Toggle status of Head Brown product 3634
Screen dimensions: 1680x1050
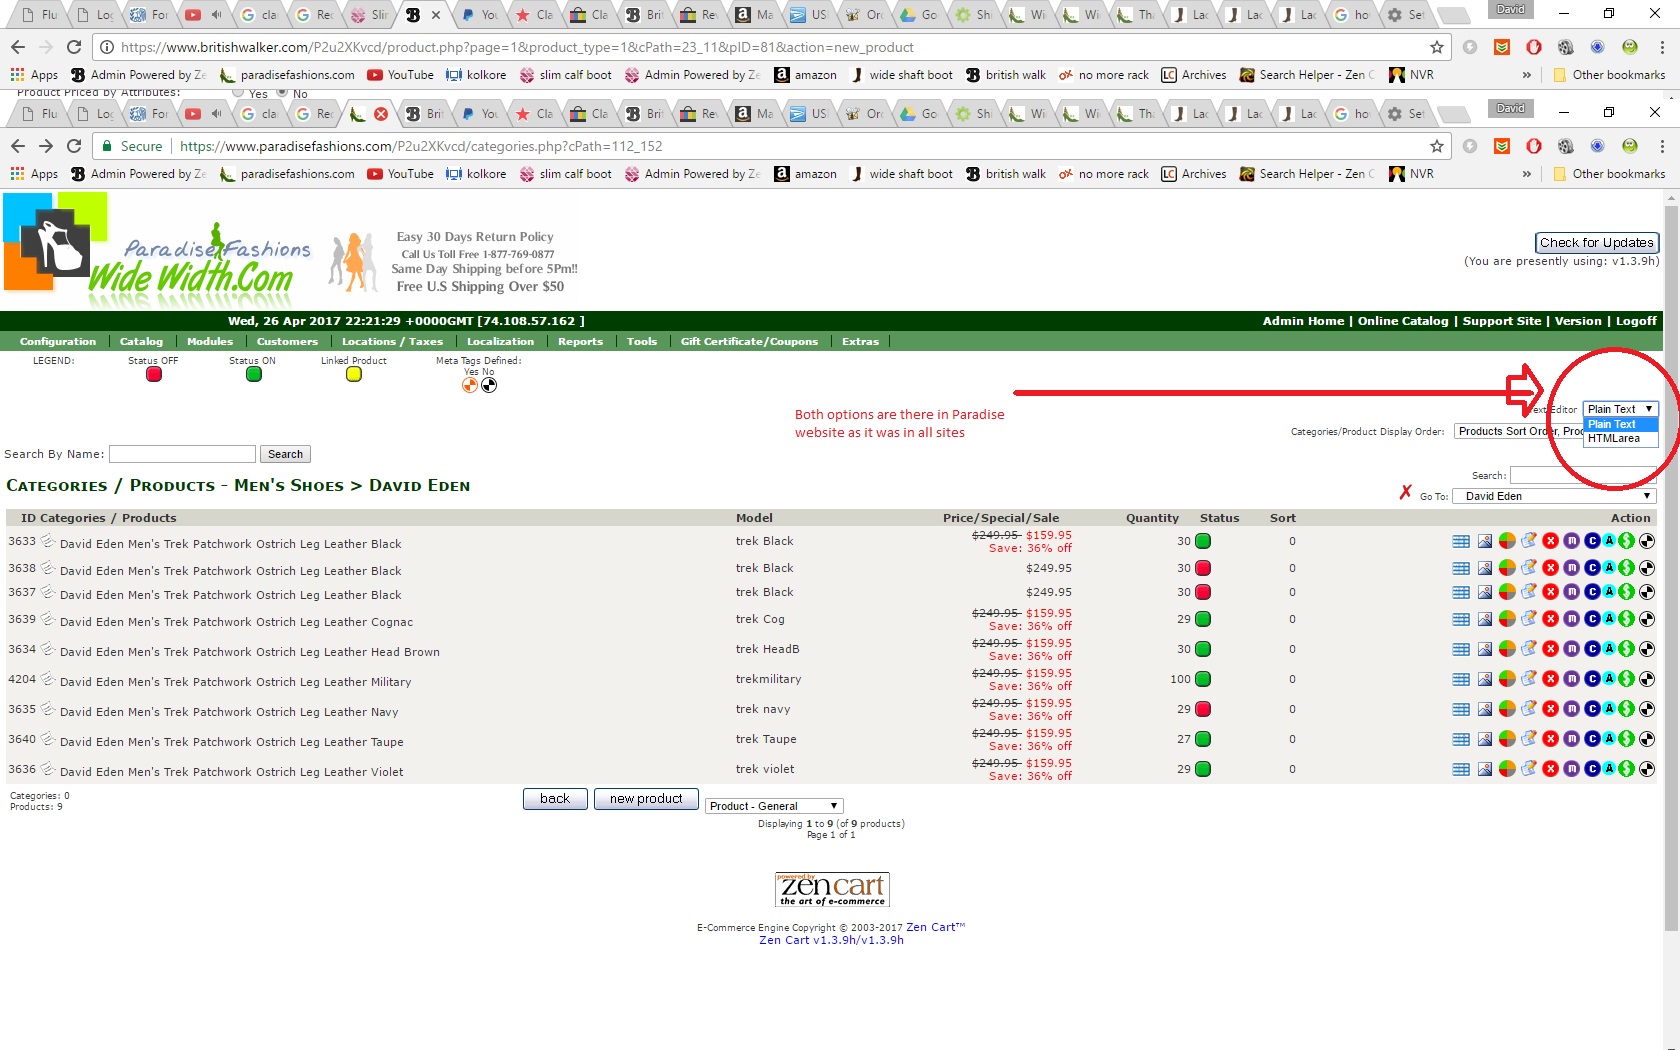click(x=1203, y=649)
